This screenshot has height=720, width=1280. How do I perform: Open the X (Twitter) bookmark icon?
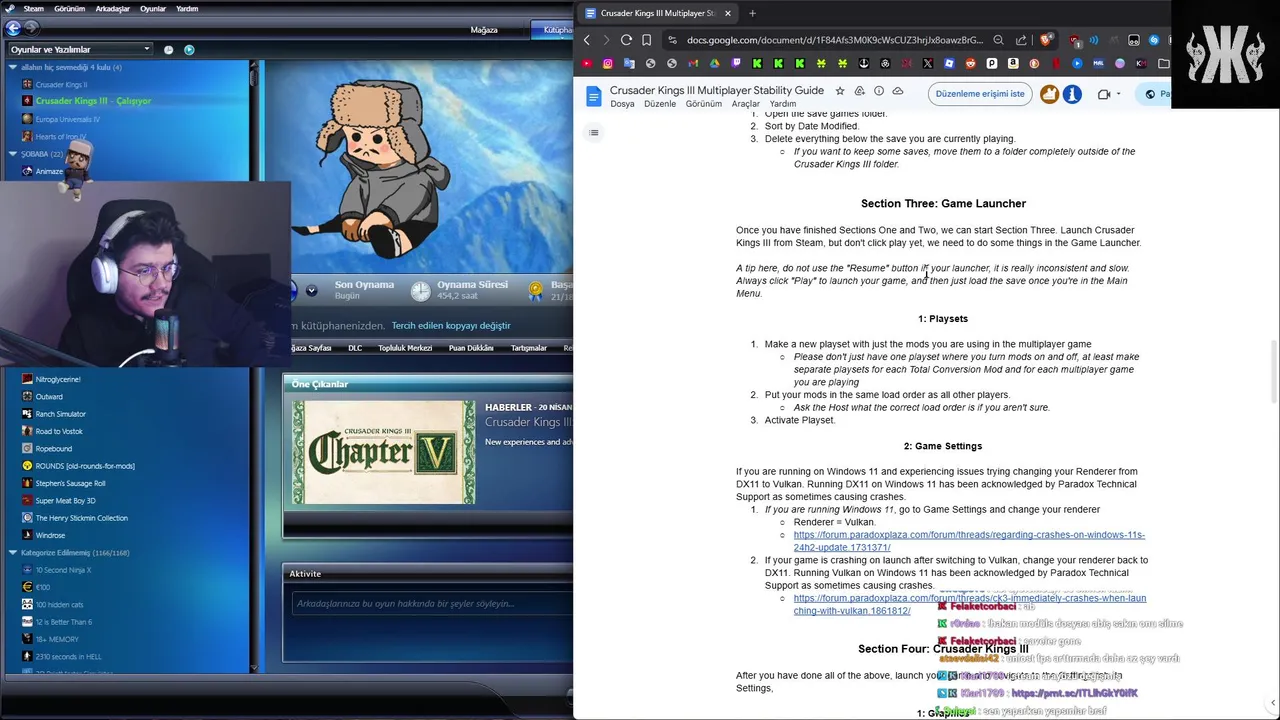point(928,64)
